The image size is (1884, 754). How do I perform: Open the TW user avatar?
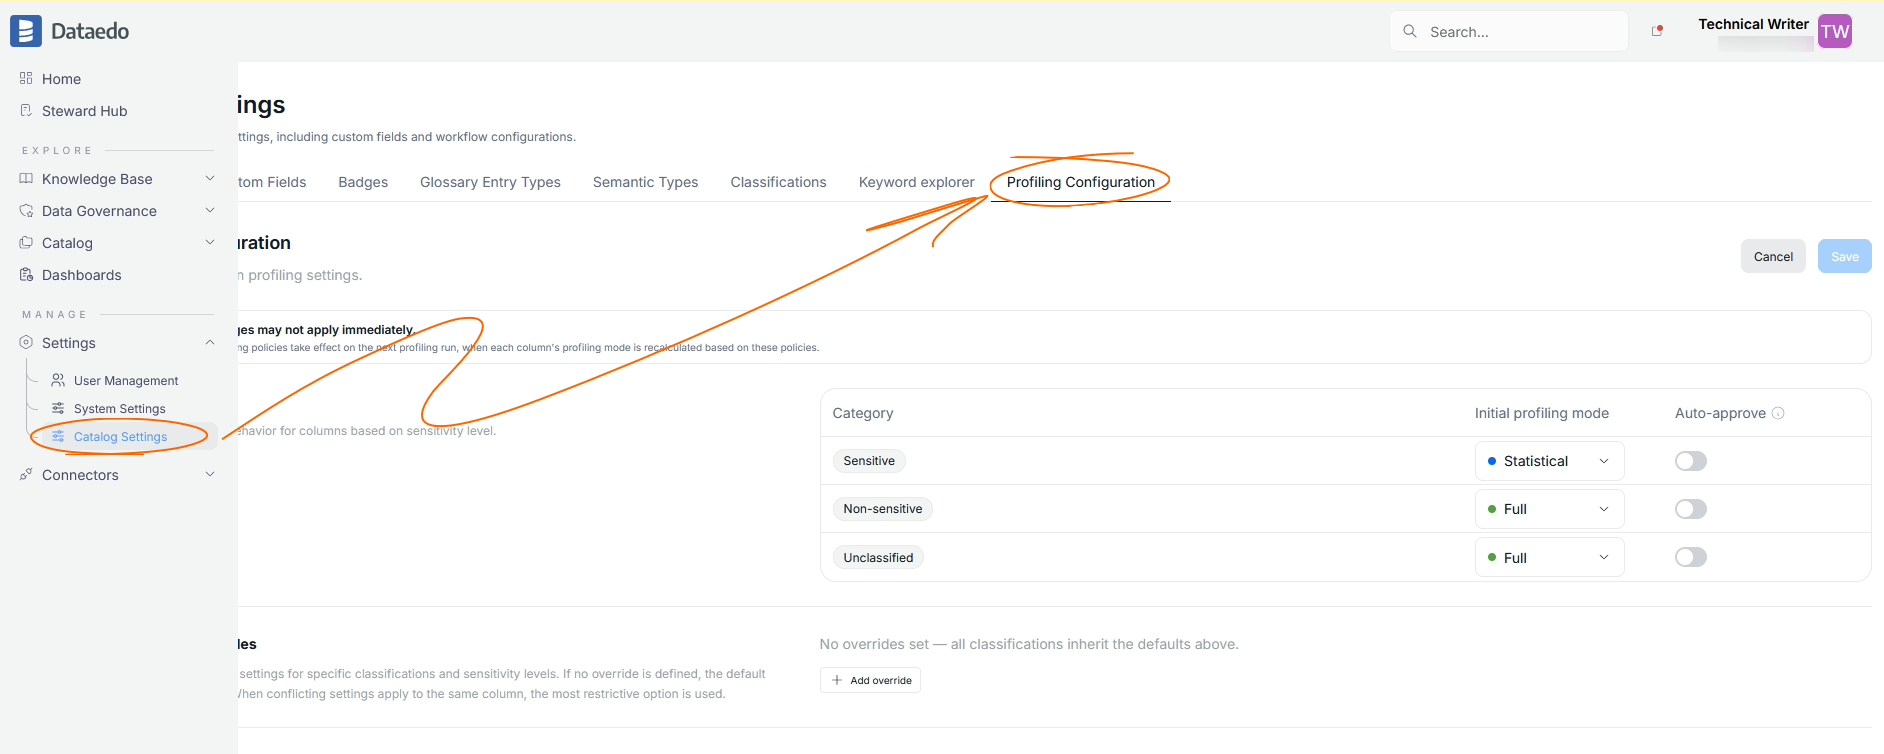(1835, 31)
